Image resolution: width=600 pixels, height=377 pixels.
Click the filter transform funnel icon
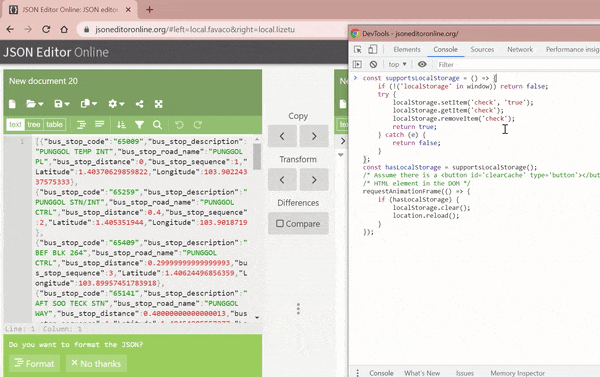click(x=139, y=124)
